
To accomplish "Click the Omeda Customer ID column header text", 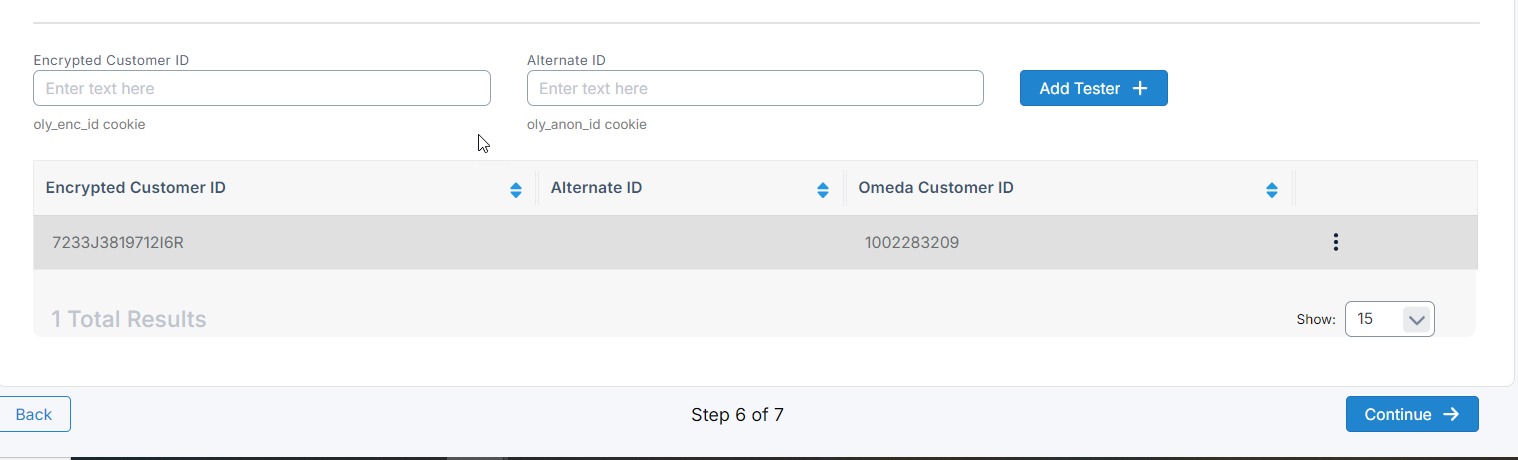I will (x=936, y=188).
